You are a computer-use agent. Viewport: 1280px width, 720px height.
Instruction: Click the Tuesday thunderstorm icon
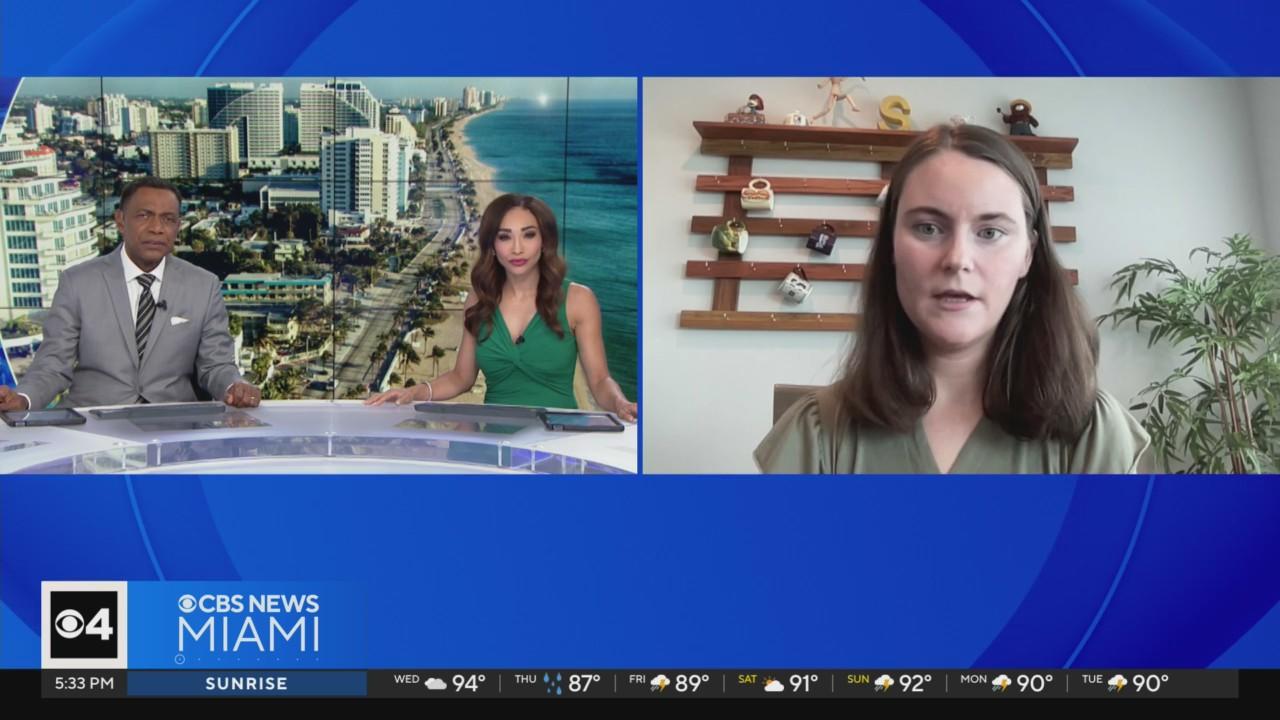1117,684
